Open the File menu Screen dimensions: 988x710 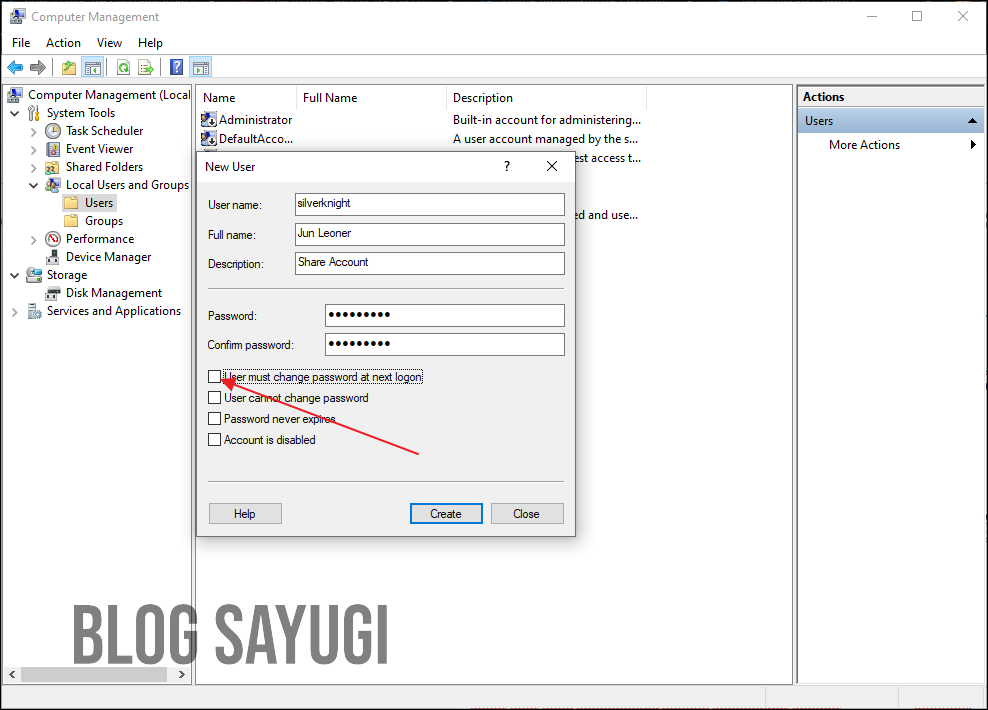click(21, 43)
